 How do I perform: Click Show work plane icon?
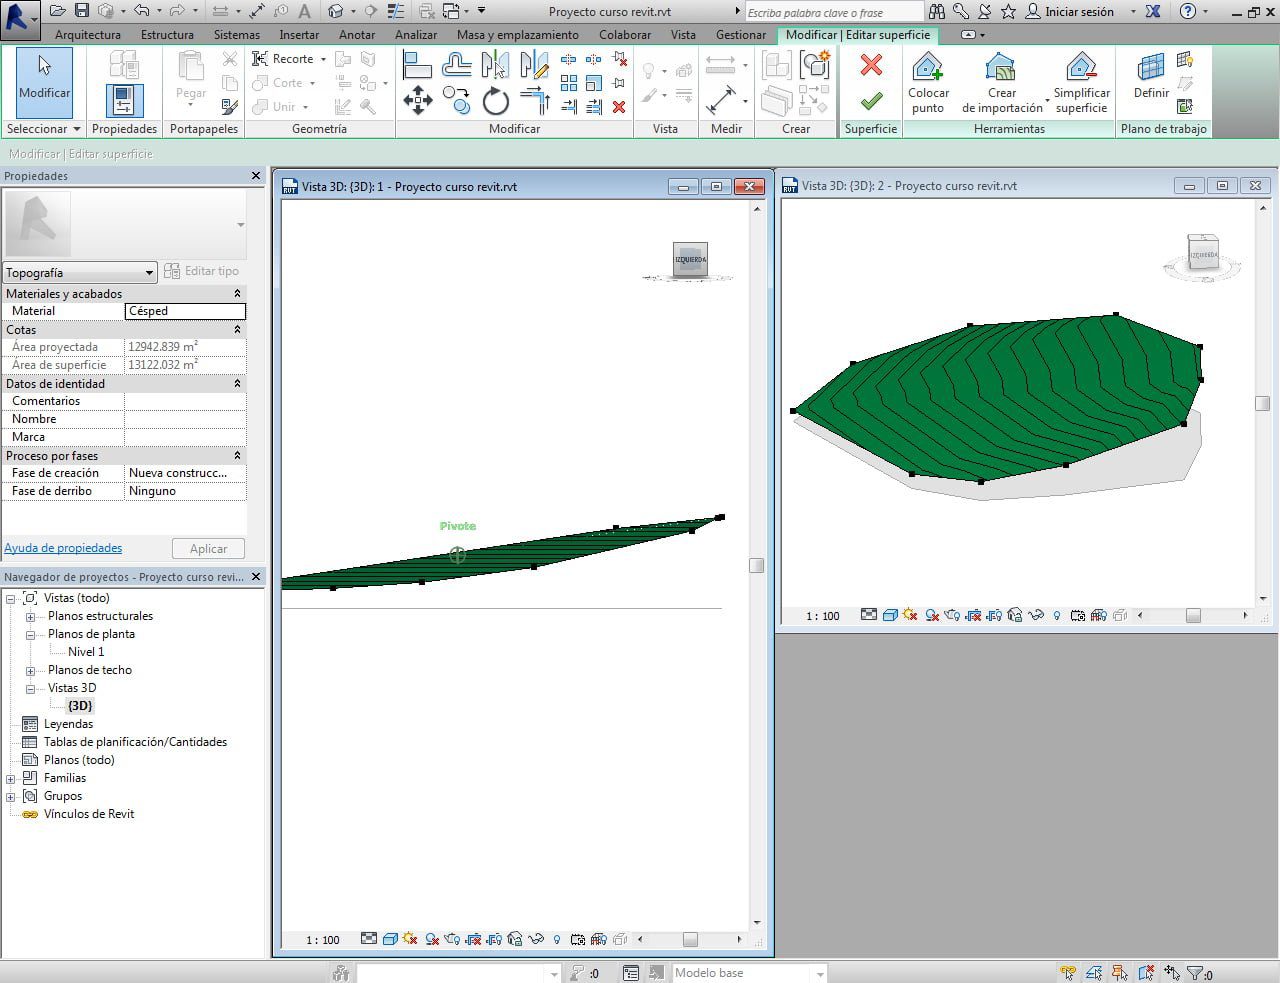1185,60
